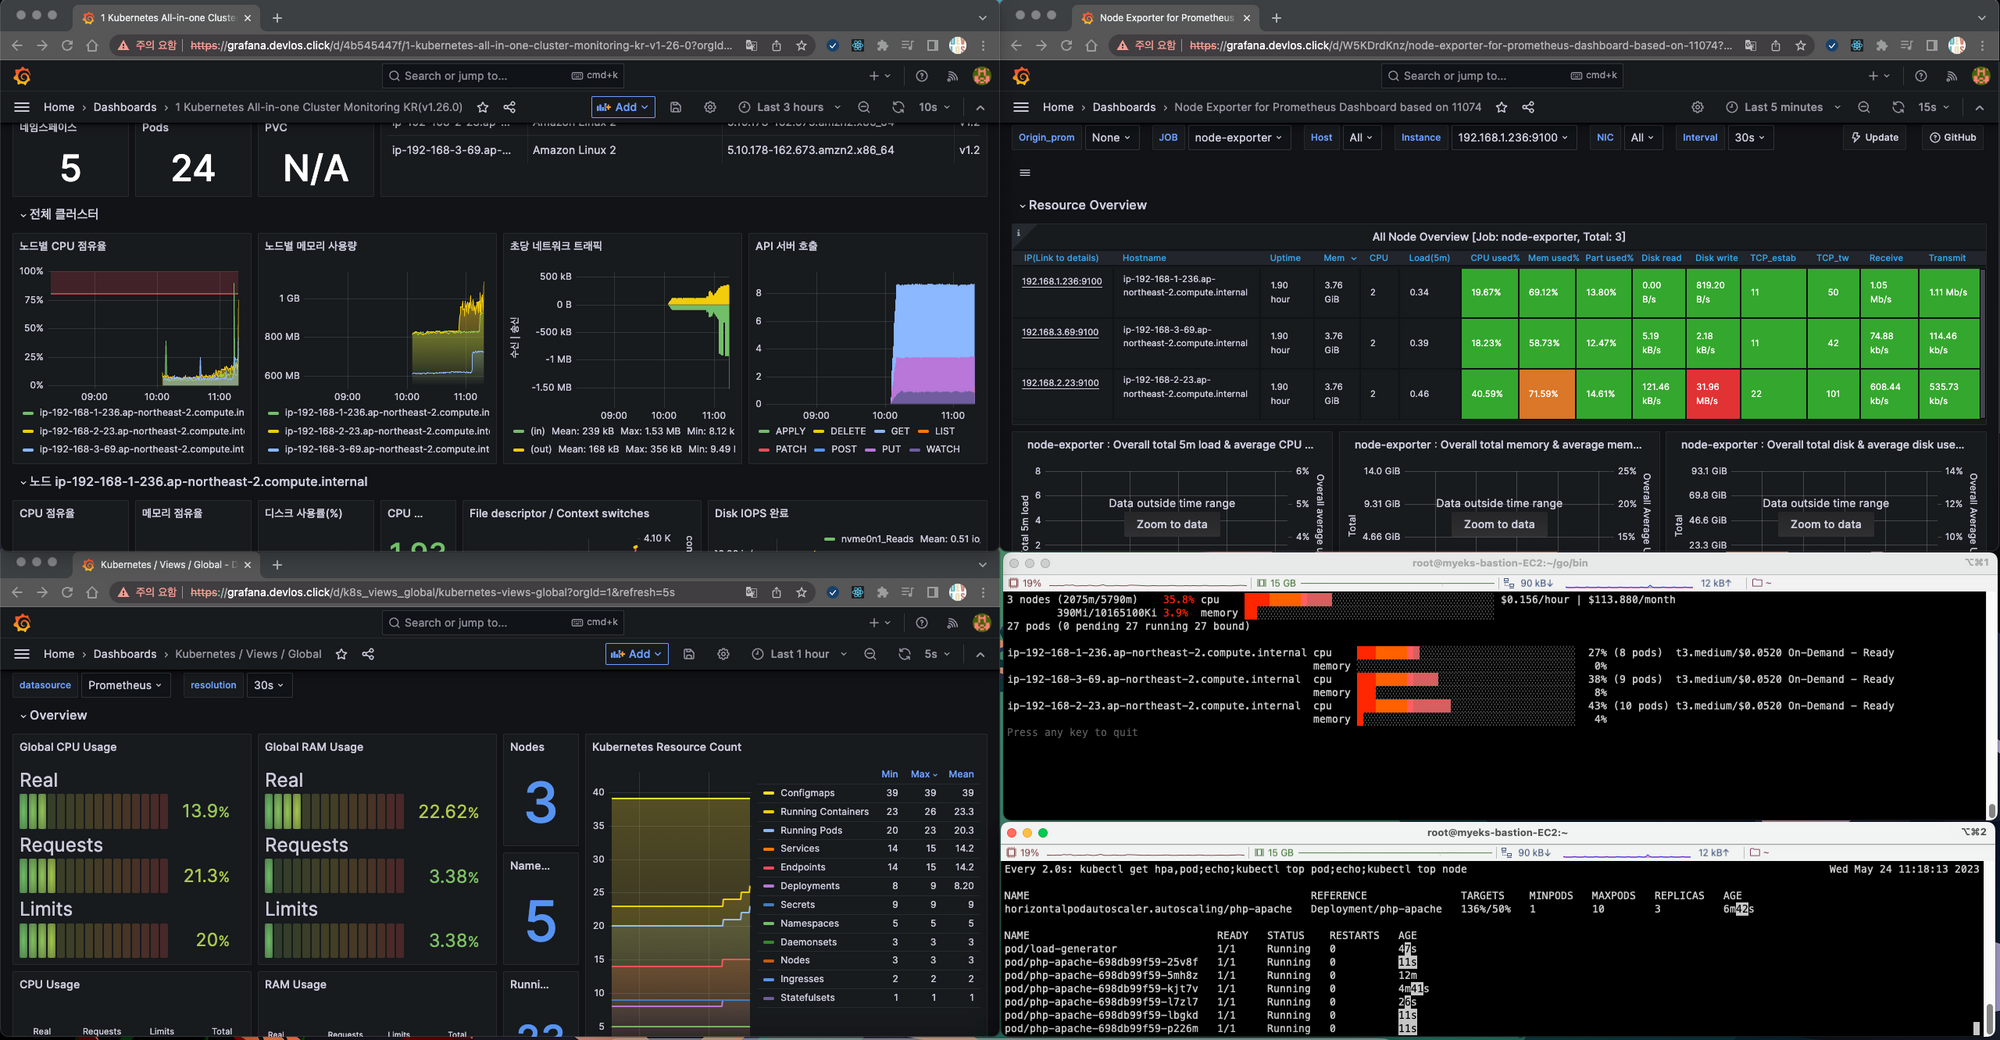2000x1040 pixels.
Task: Open the node-exporter JOB dropdown
Action: [1238, 138]
